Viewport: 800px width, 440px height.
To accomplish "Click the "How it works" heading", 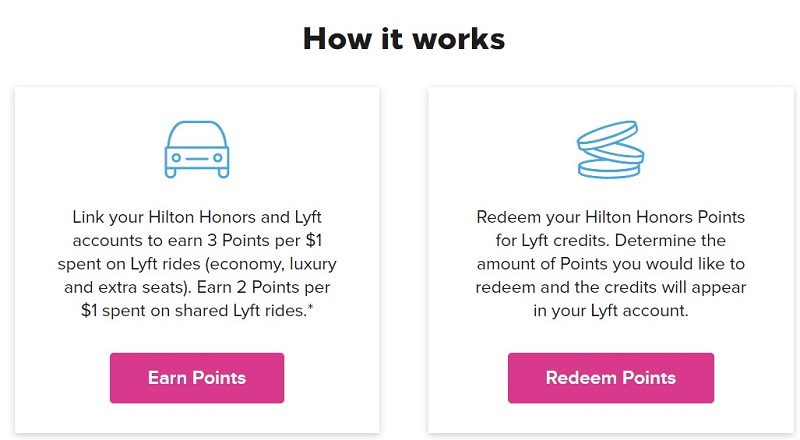I will (404, 39).
